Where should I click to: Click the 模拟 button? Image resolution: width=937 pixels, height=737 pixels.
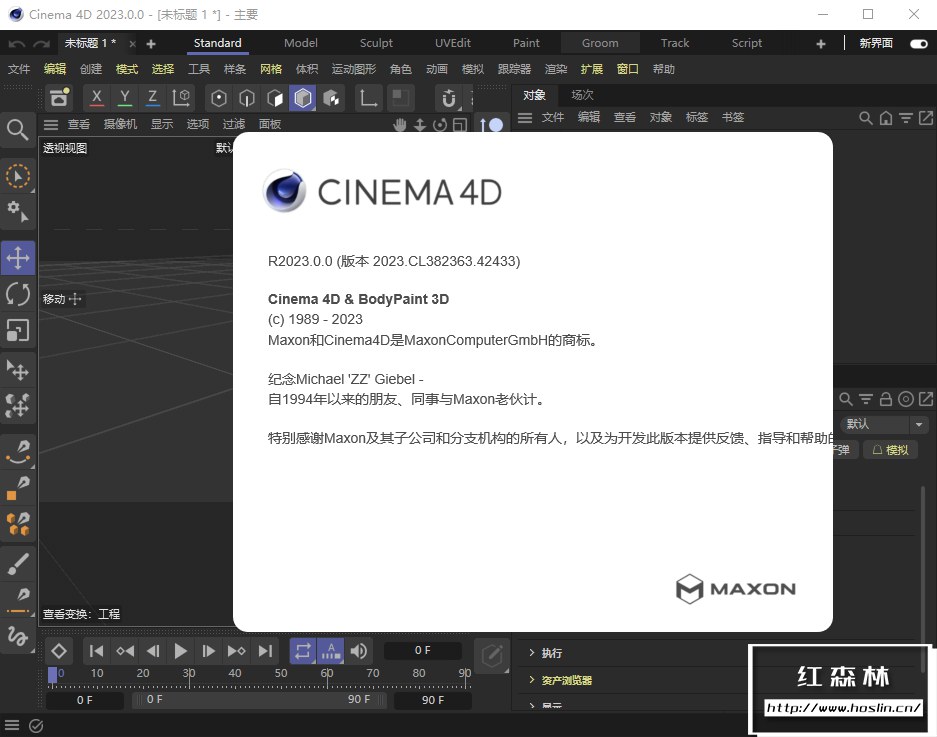click(890, 451)
